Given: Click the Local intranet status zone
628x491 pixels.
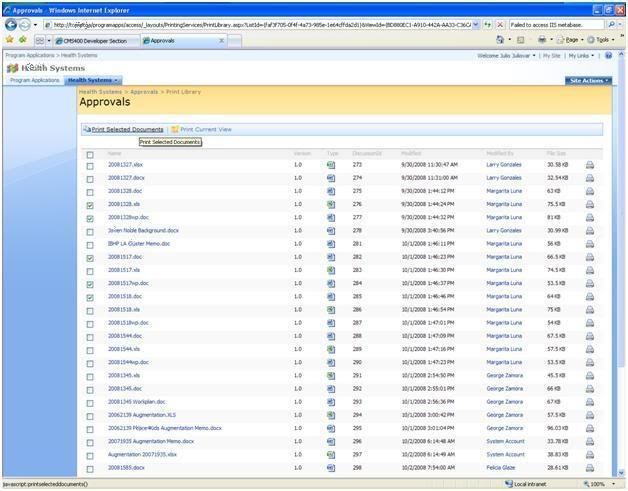Looking at the screenshot, I should tap(525, 484).
